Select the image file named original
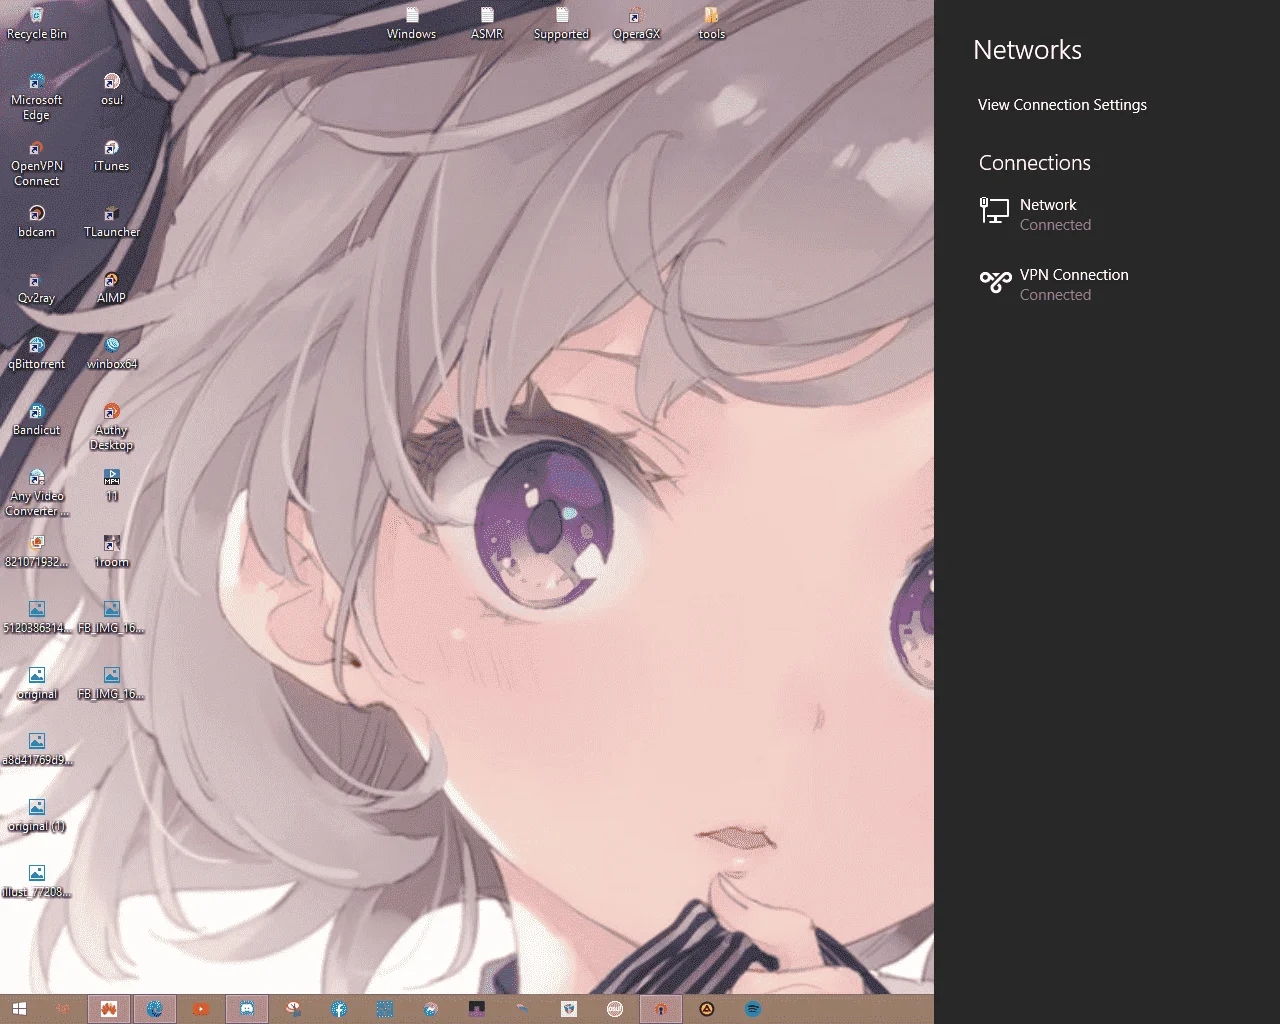 click(37, 684)
